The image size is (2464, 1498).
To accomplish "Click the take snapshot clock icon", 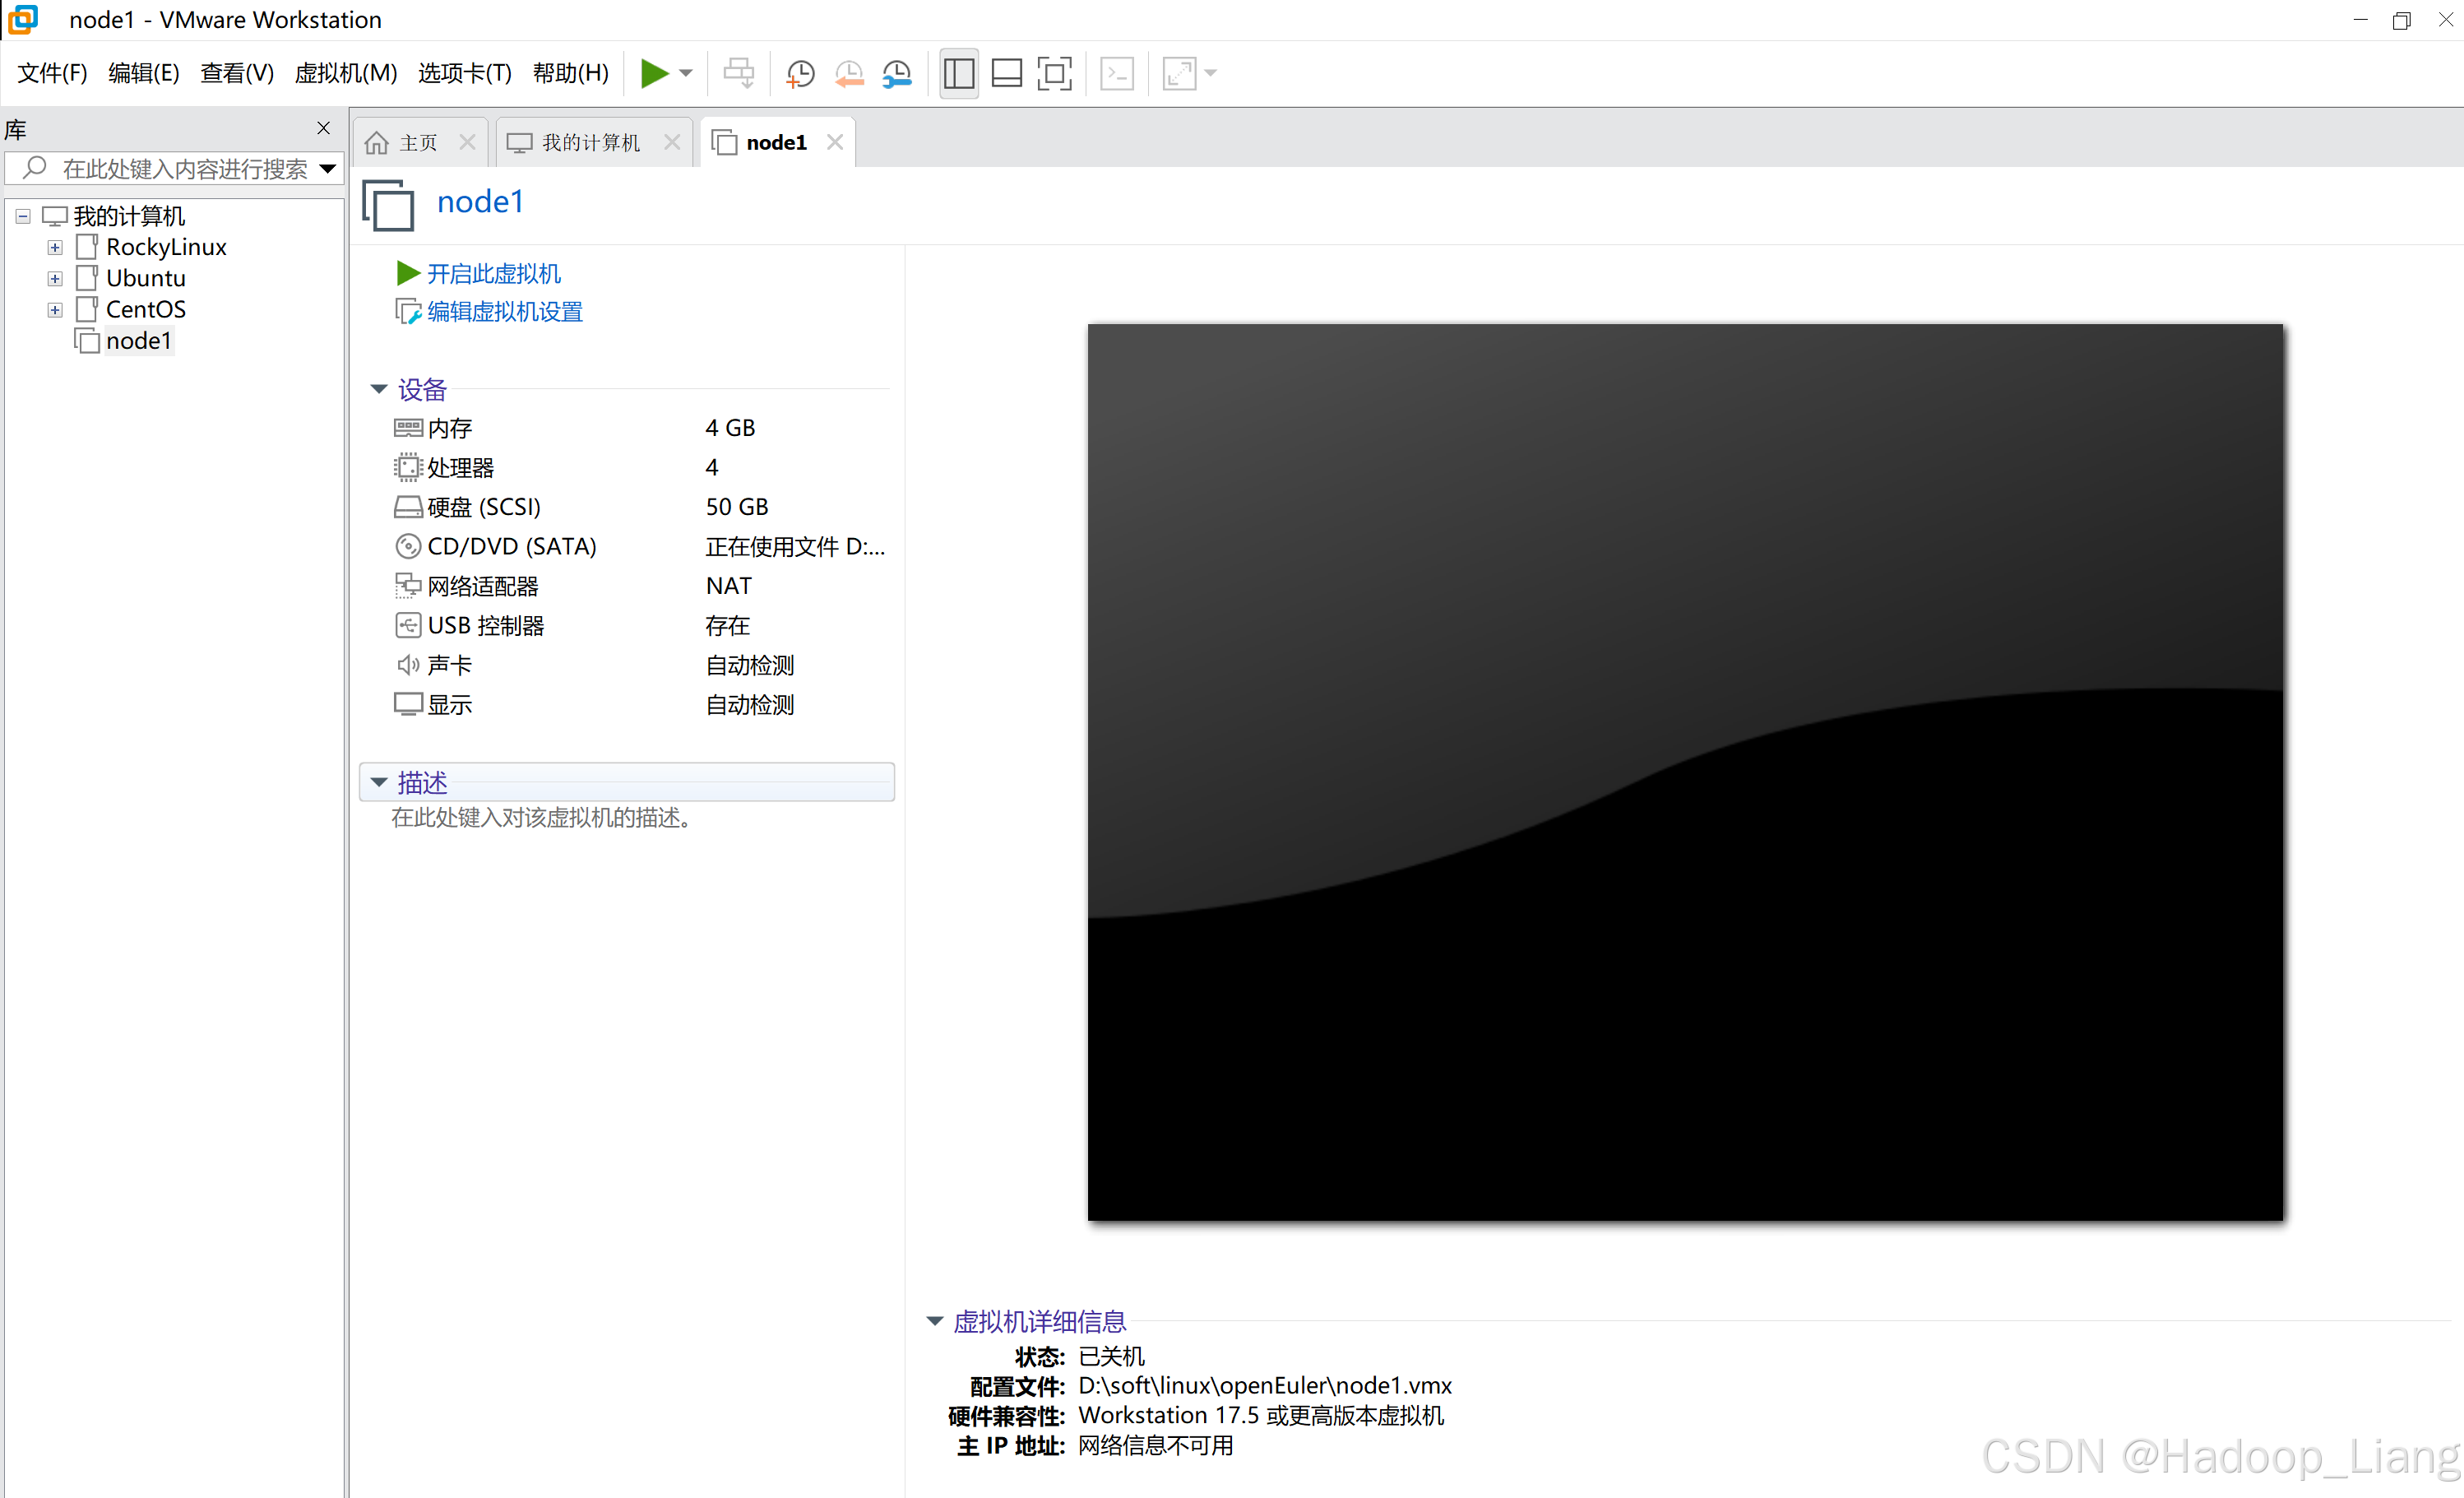I will (800, 73).
